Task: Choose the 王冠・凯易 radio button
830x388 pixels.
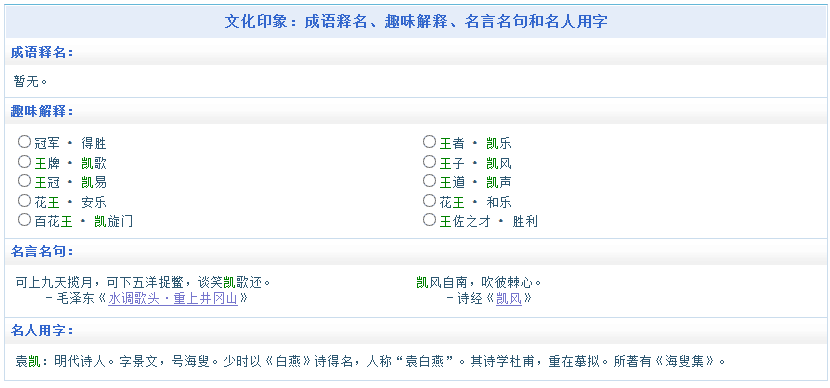Action: pos(24,181)
